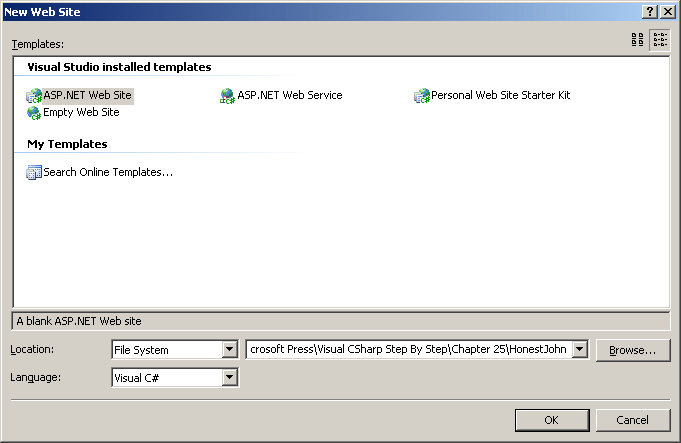Select the ASP.NET Web Service template icon
Image resolution: width=681 pixels, height=443 pixels.
[227, 96]
